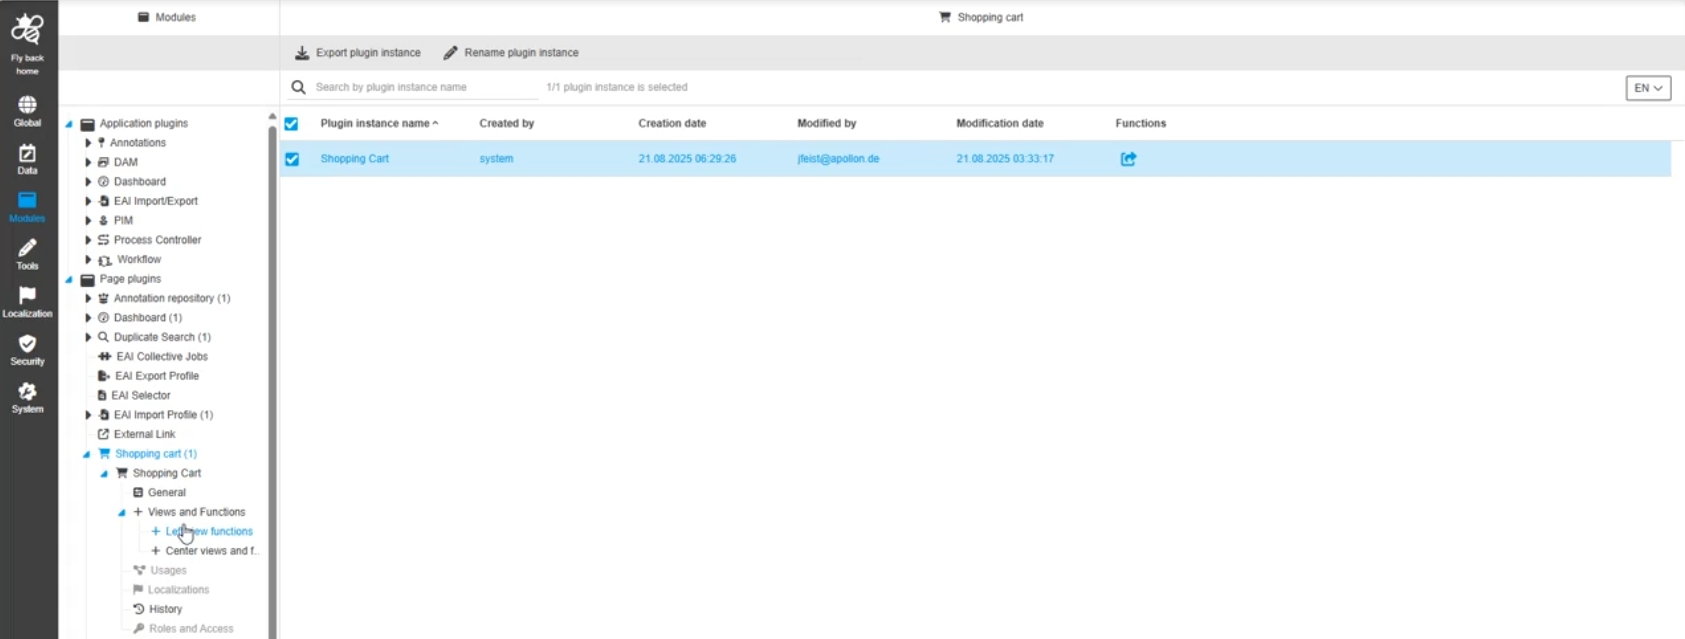
Task: Open the Shopping Cart instance link
Action: pos(355,159)
